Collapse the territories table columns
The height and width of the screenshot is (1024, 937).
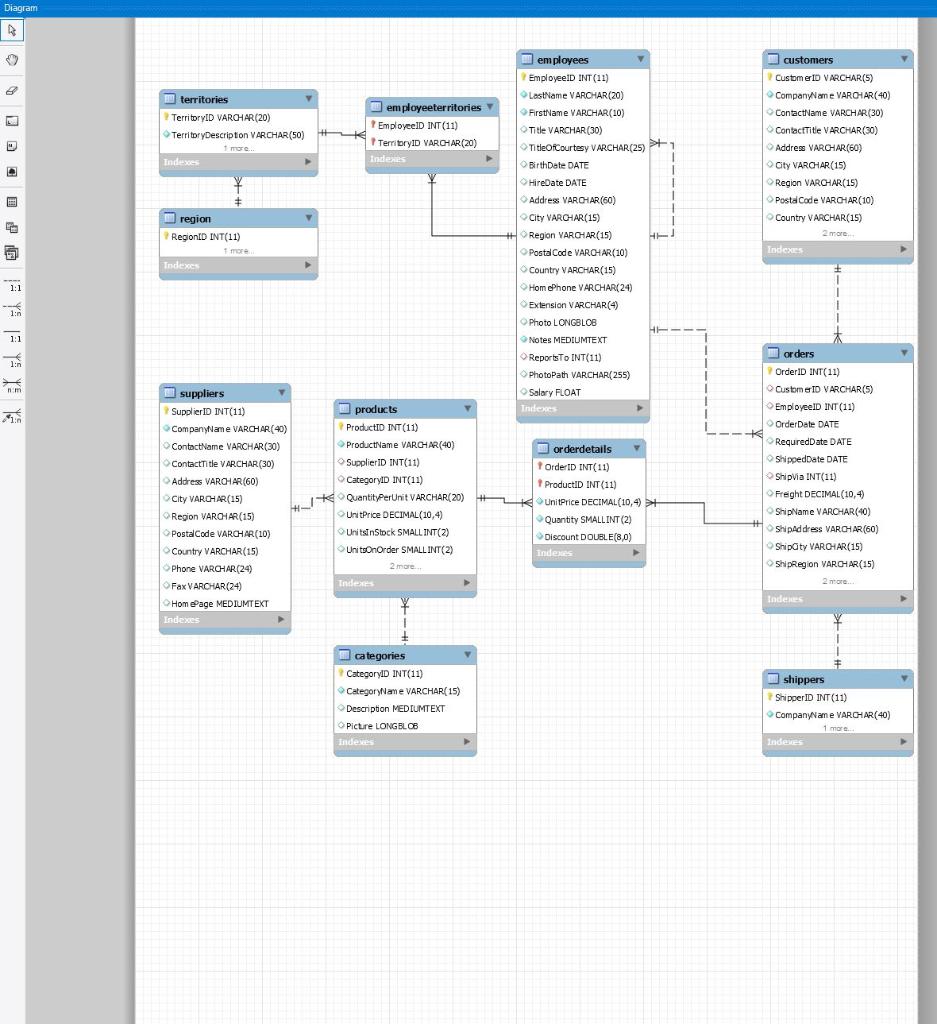pos(308,99)
